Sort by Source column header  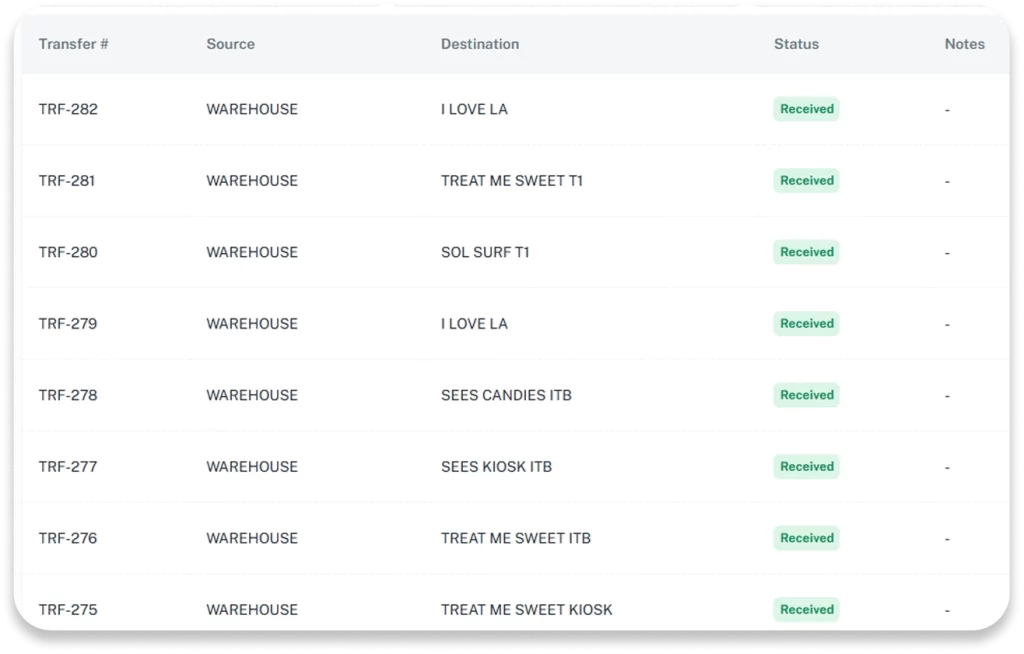pos(230,44)
